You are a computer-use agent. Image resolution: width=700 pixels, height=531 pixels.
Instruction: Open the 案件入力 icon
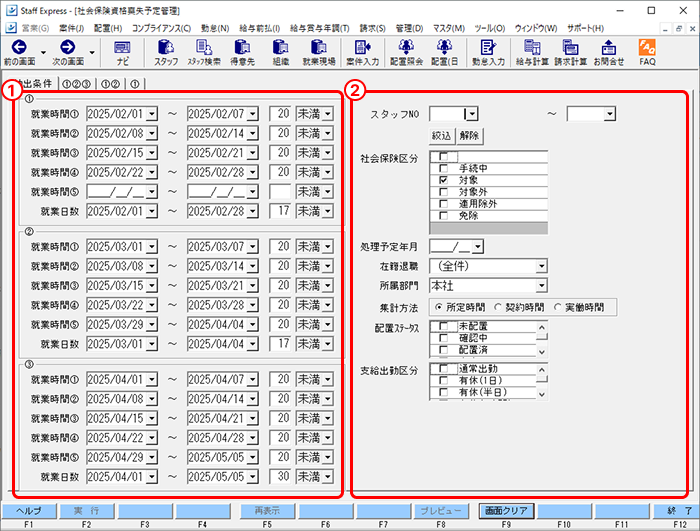click(362, 53)
